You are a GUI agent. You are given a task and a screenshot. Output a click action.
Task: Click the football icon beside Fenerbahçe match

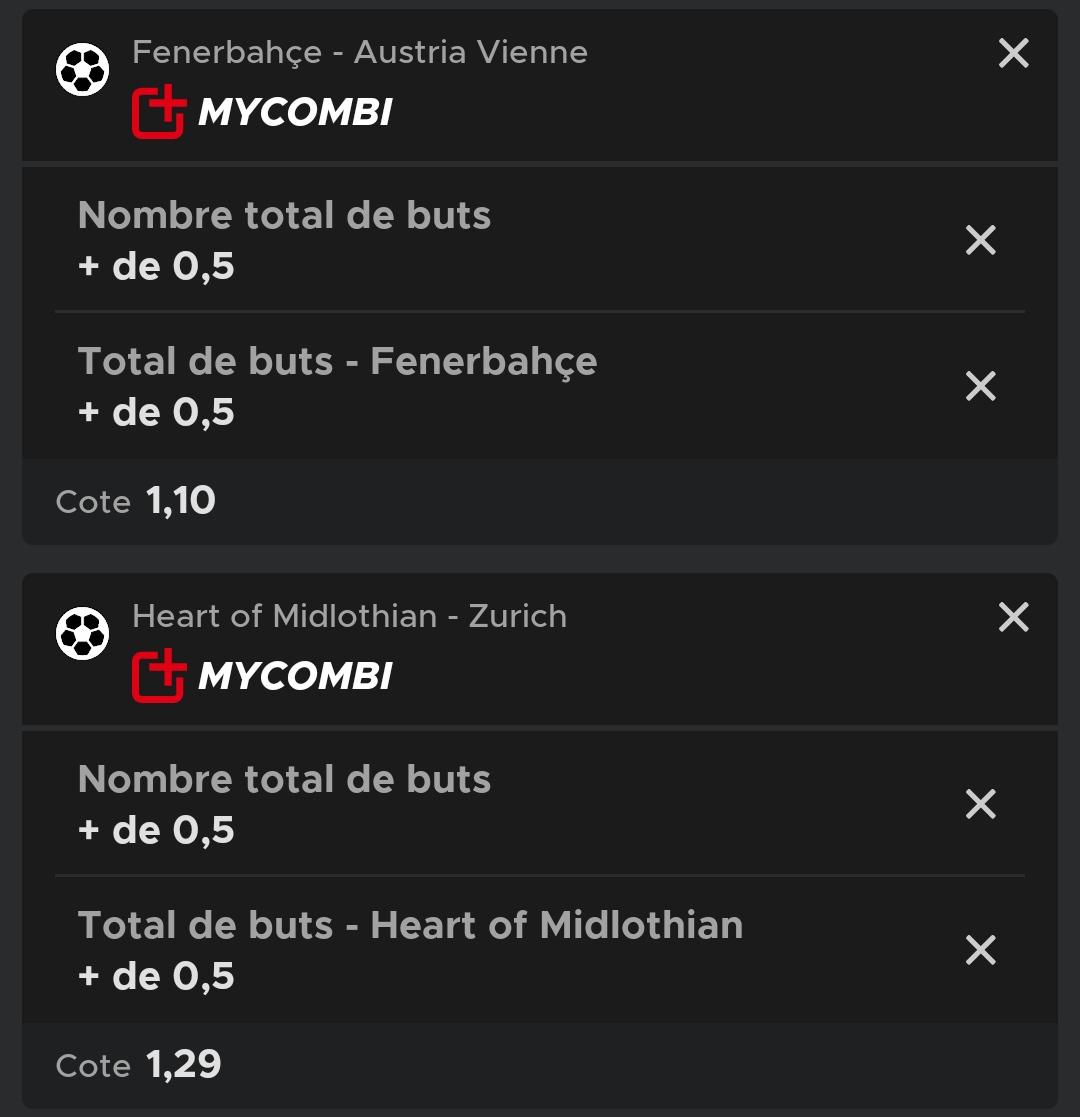pos(83,70)
